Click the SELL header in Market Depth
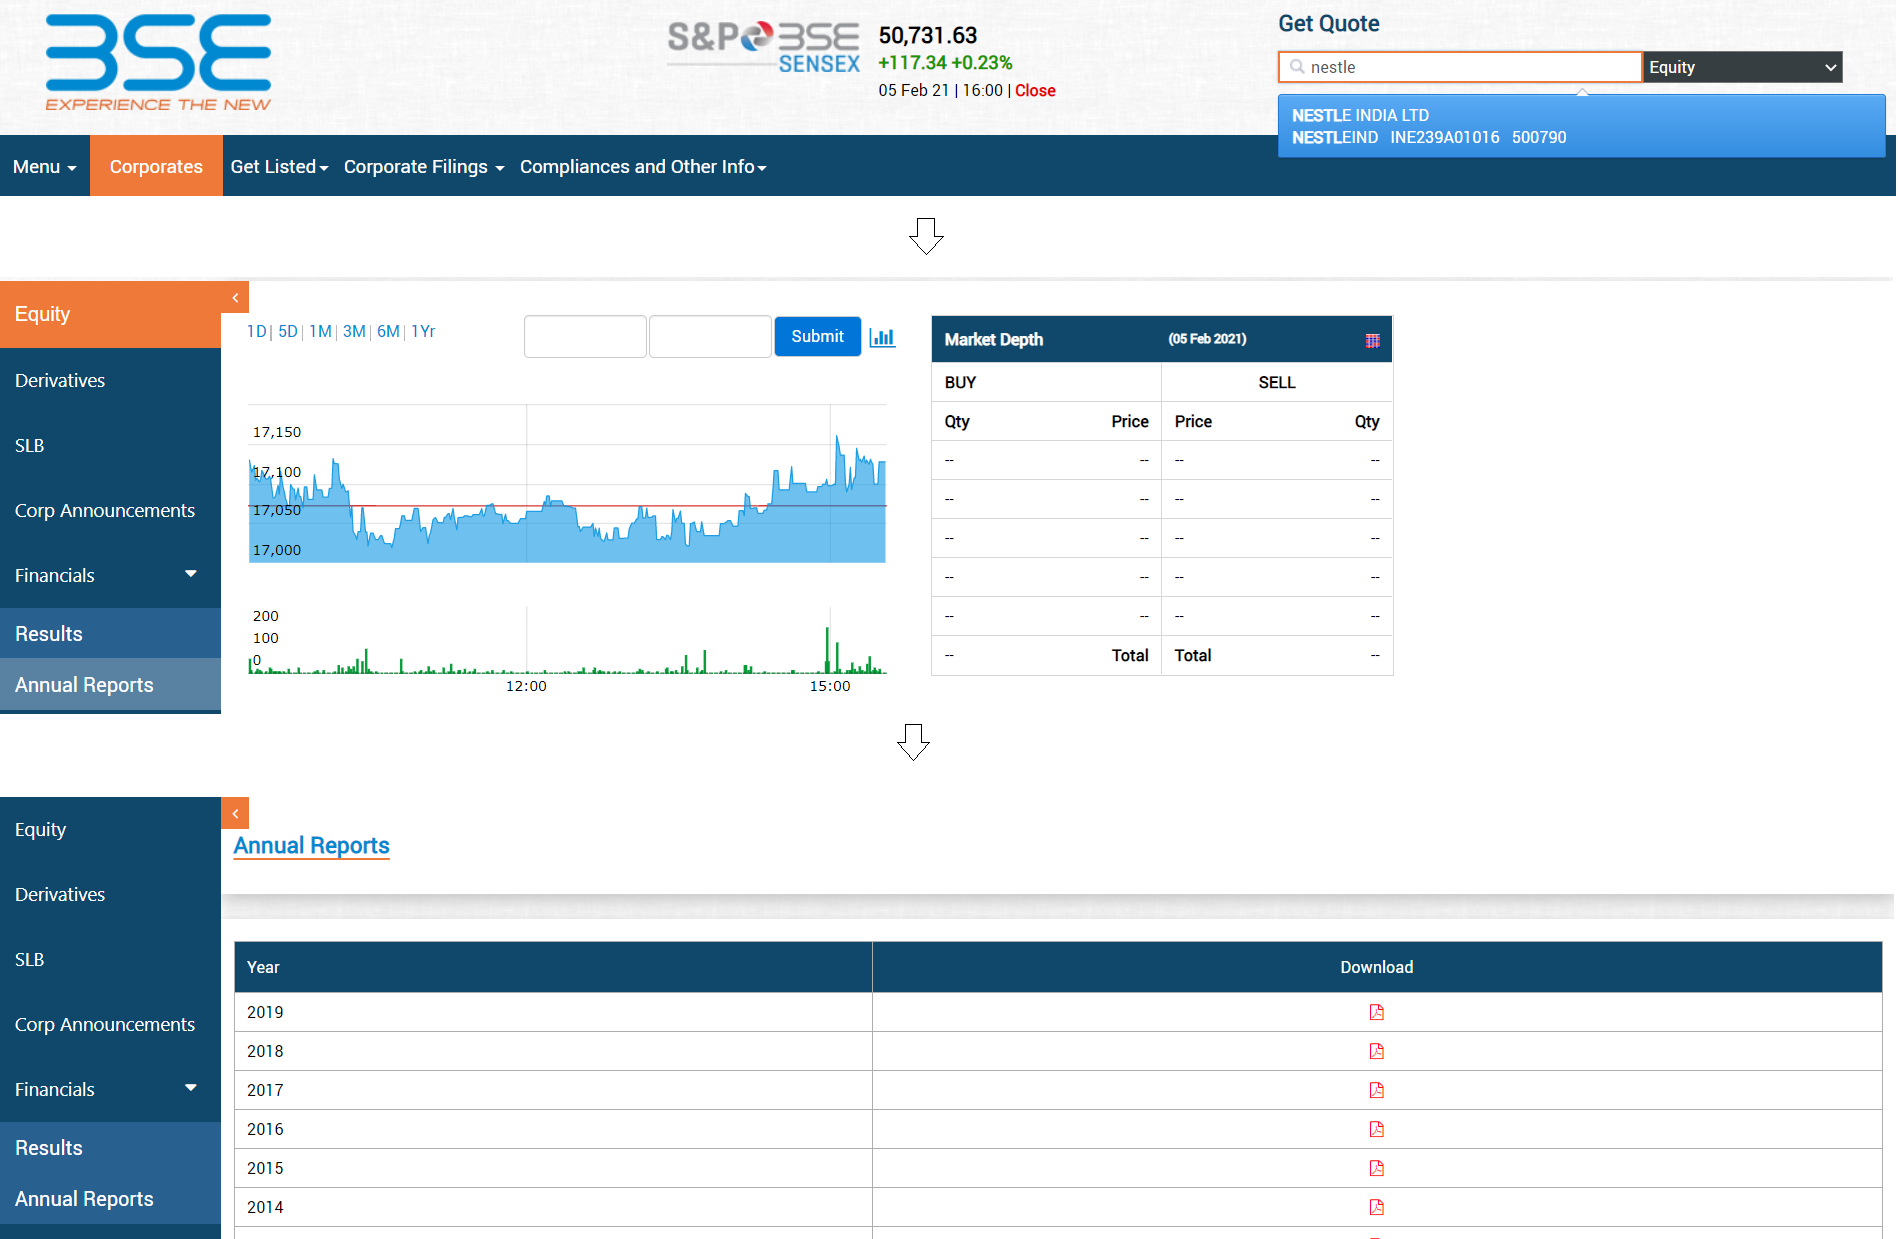This screenshot has height=1239, width=1898. 1277,382
